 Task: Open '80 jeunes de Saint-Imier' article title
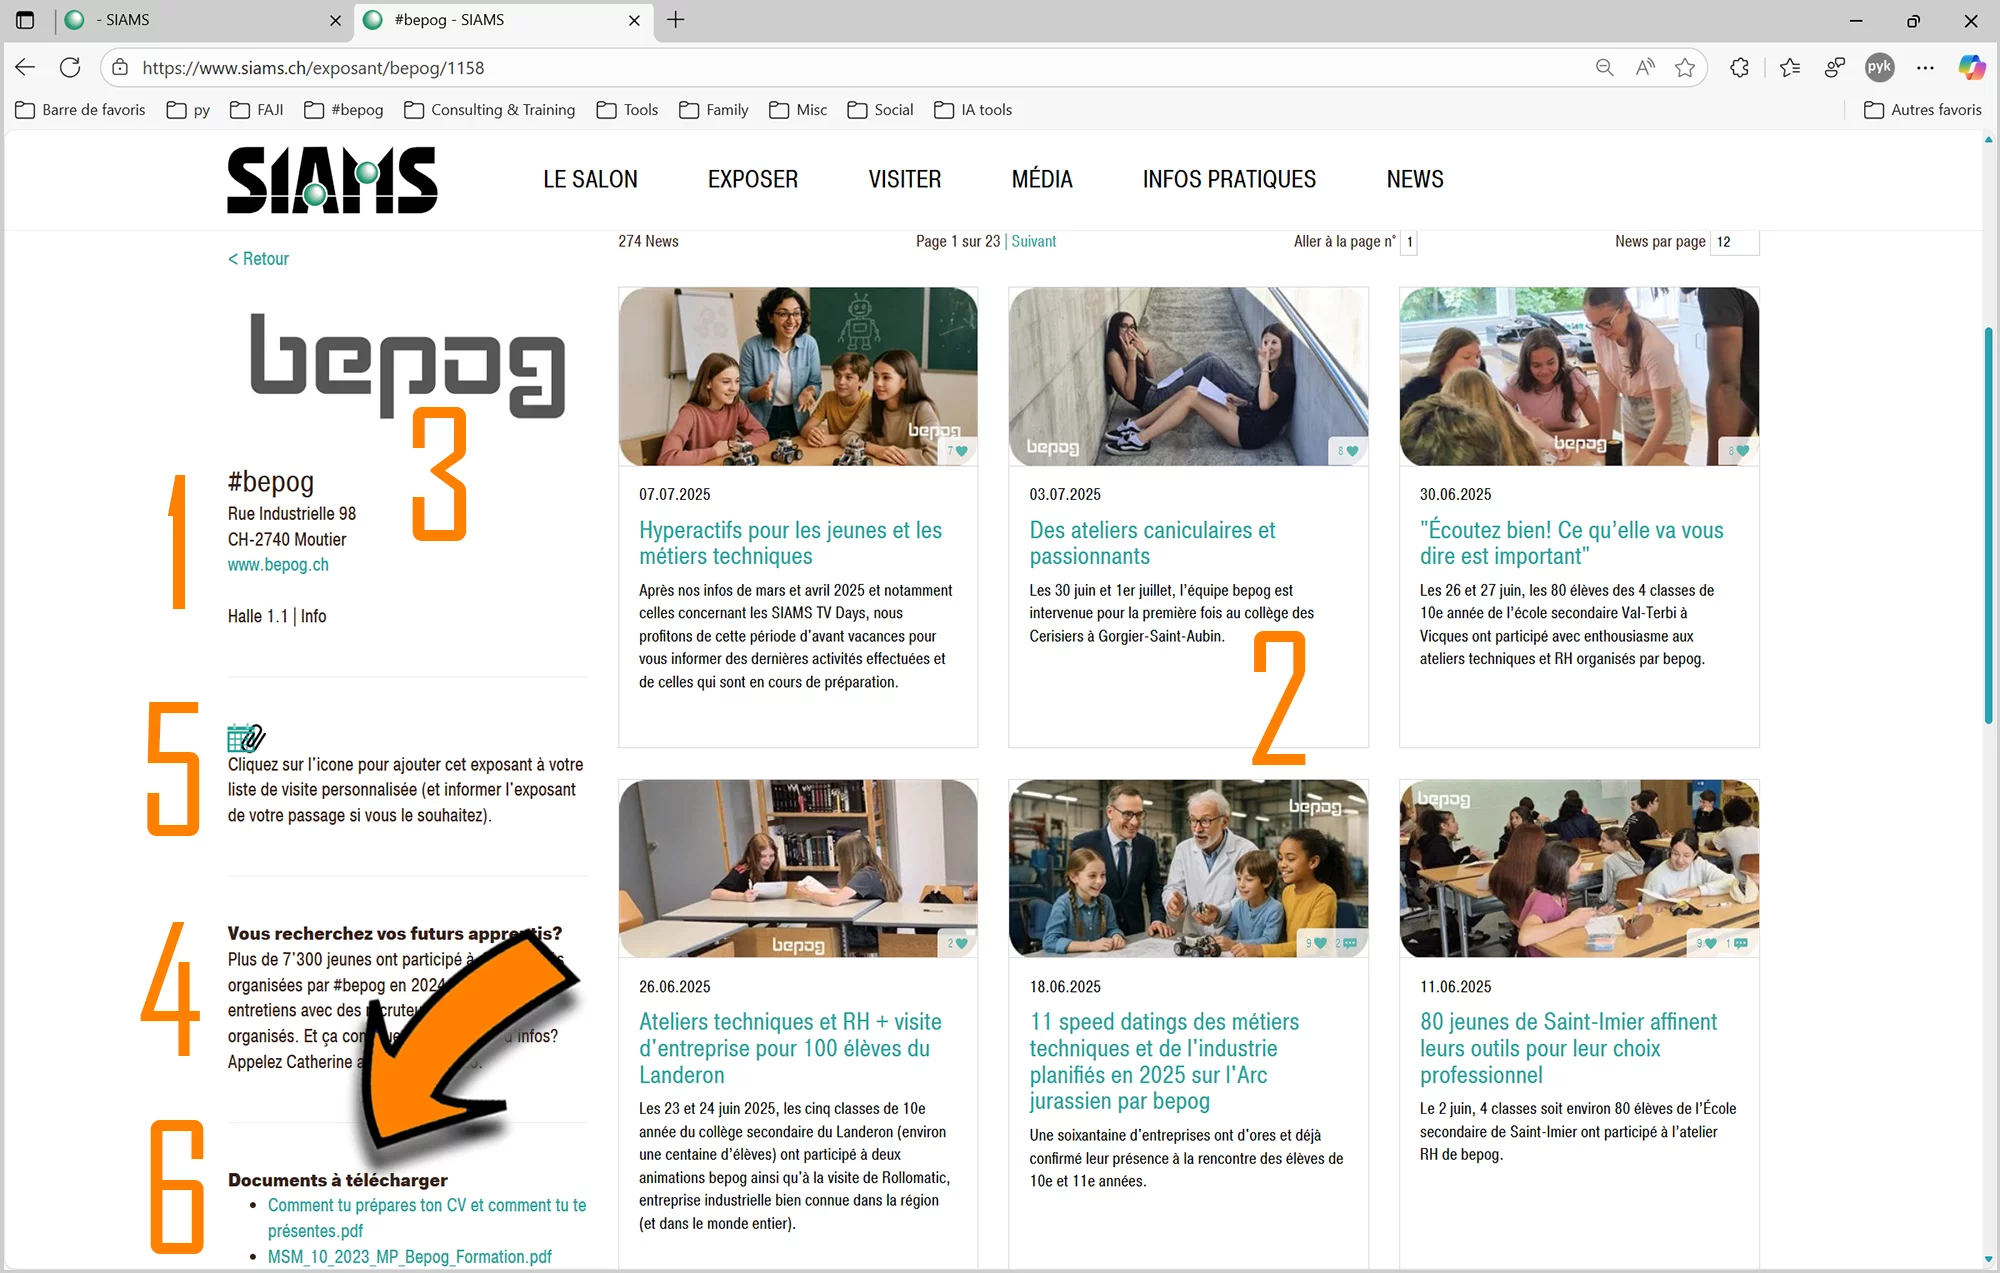(1568, 1048)
